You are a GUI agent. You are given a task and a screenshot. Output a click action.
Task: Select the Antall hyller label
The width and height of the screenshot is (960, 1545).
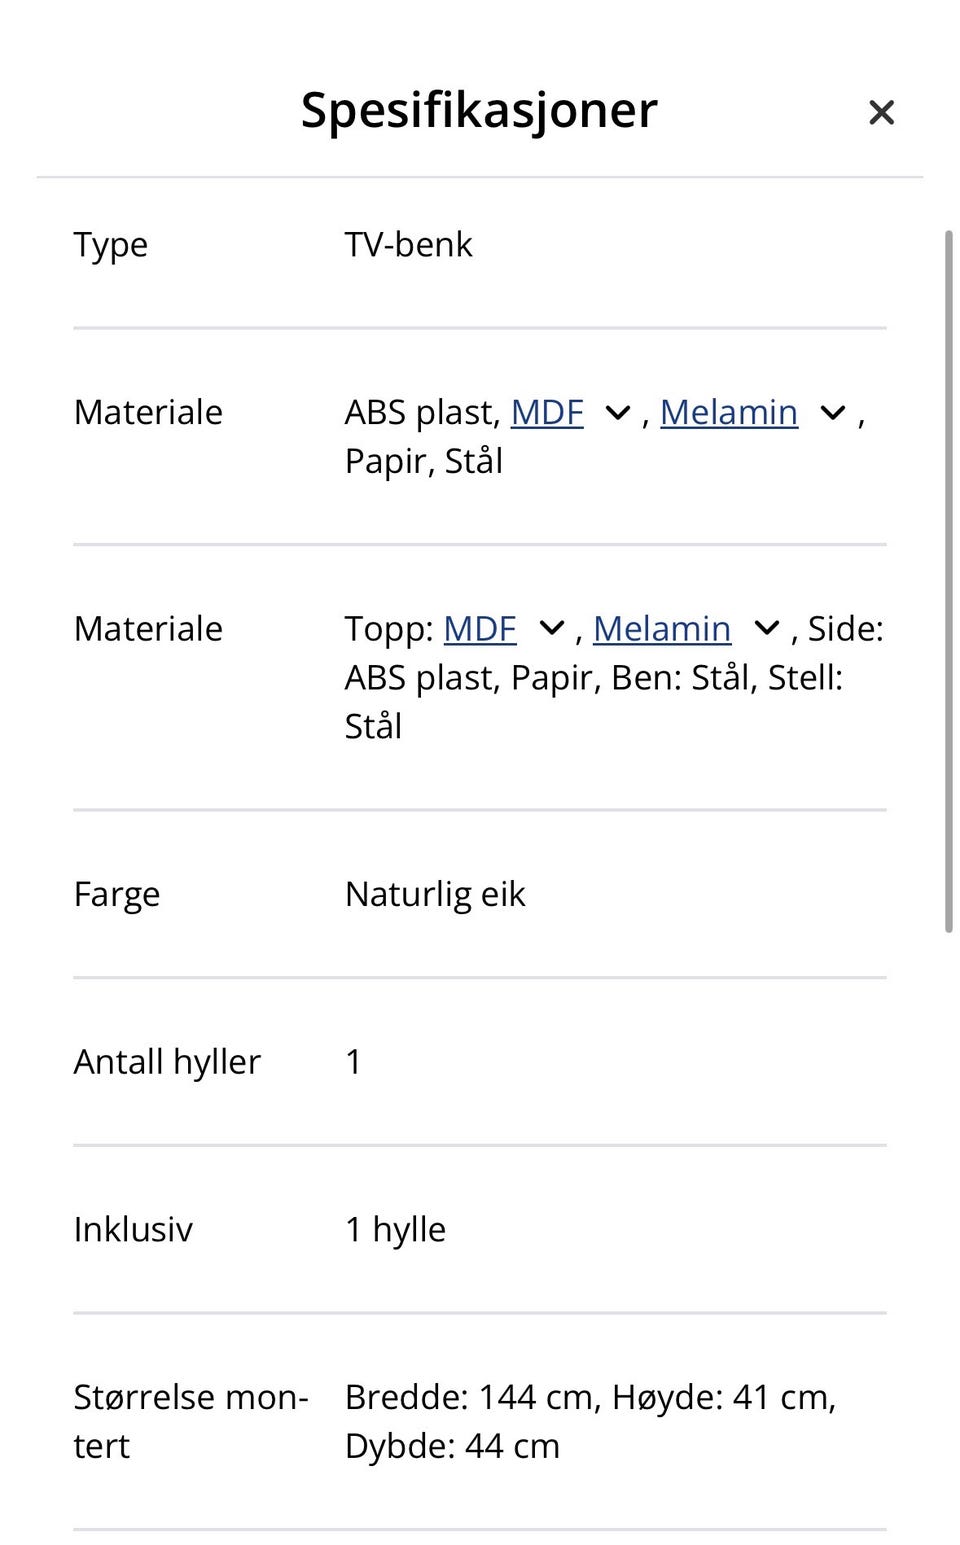pyautogui.click(x=167, y=1062)
